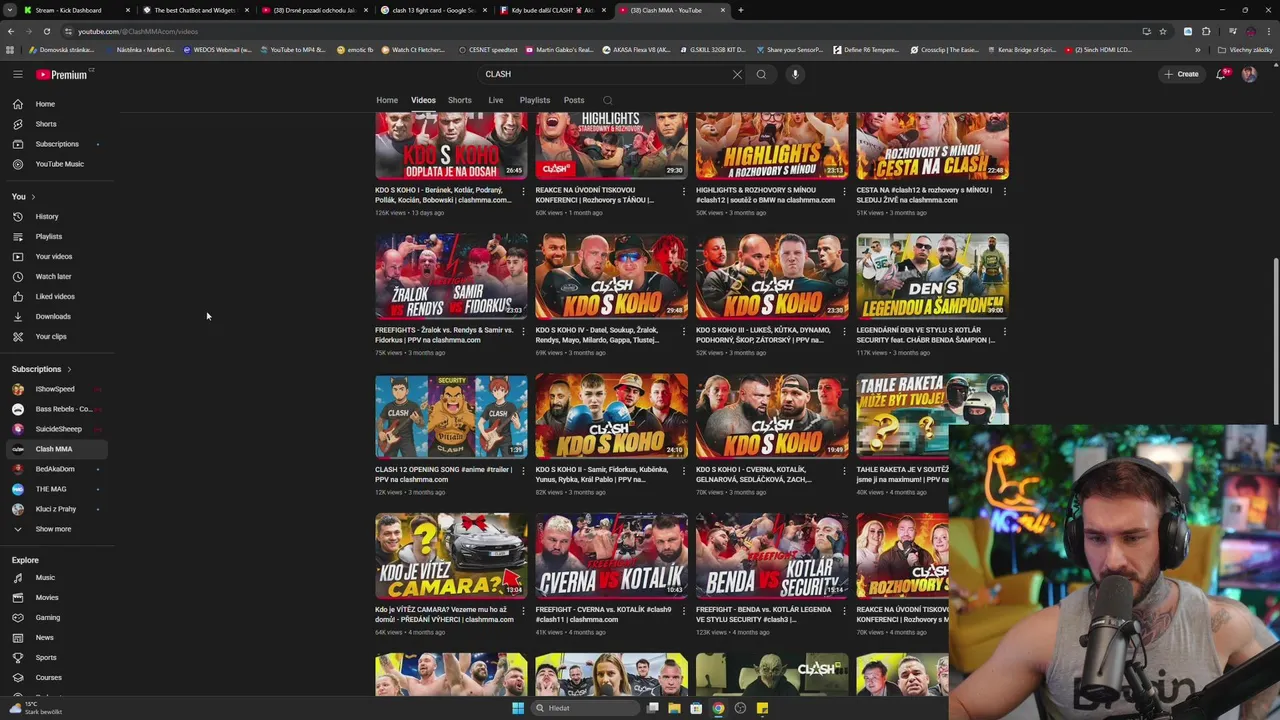Expand the You section chevron
This screenshot has width=1280, height=720.
click(x=33, y=196)
